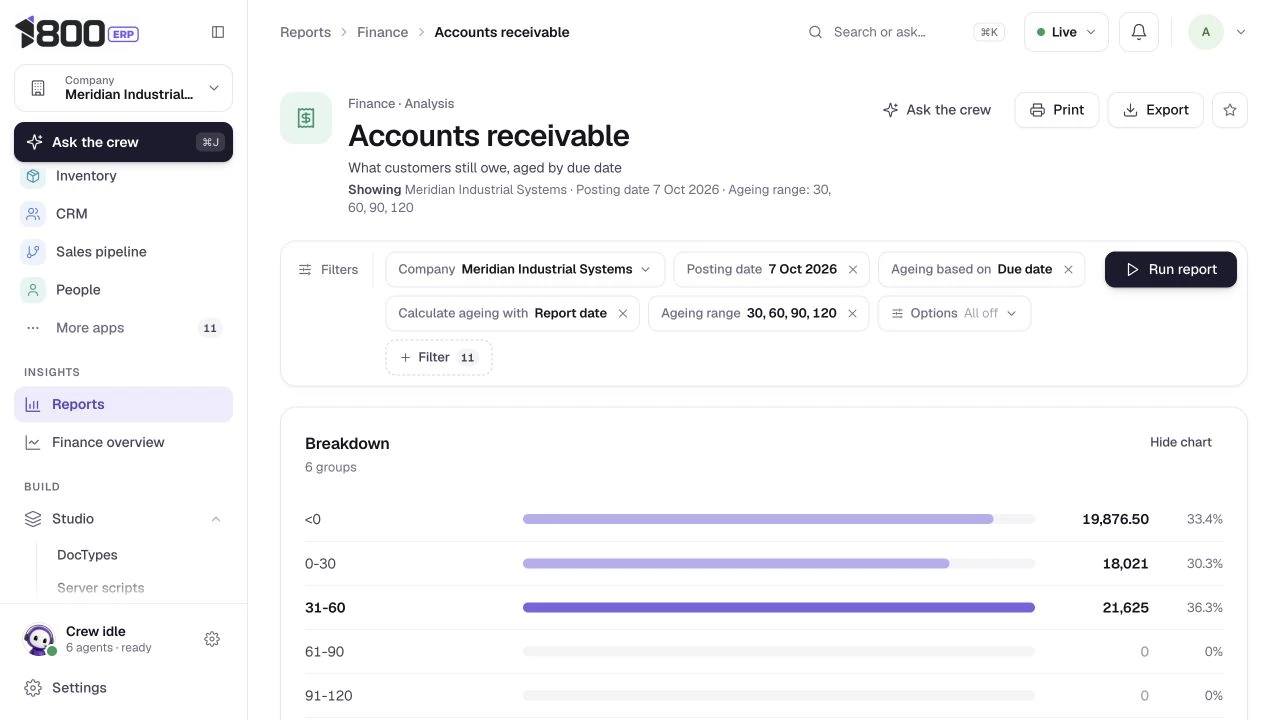Image resolution: width=1280 pixels, height=720 pixels.
Task: Open the Filters panel label
Action: (x=328, y=269)
